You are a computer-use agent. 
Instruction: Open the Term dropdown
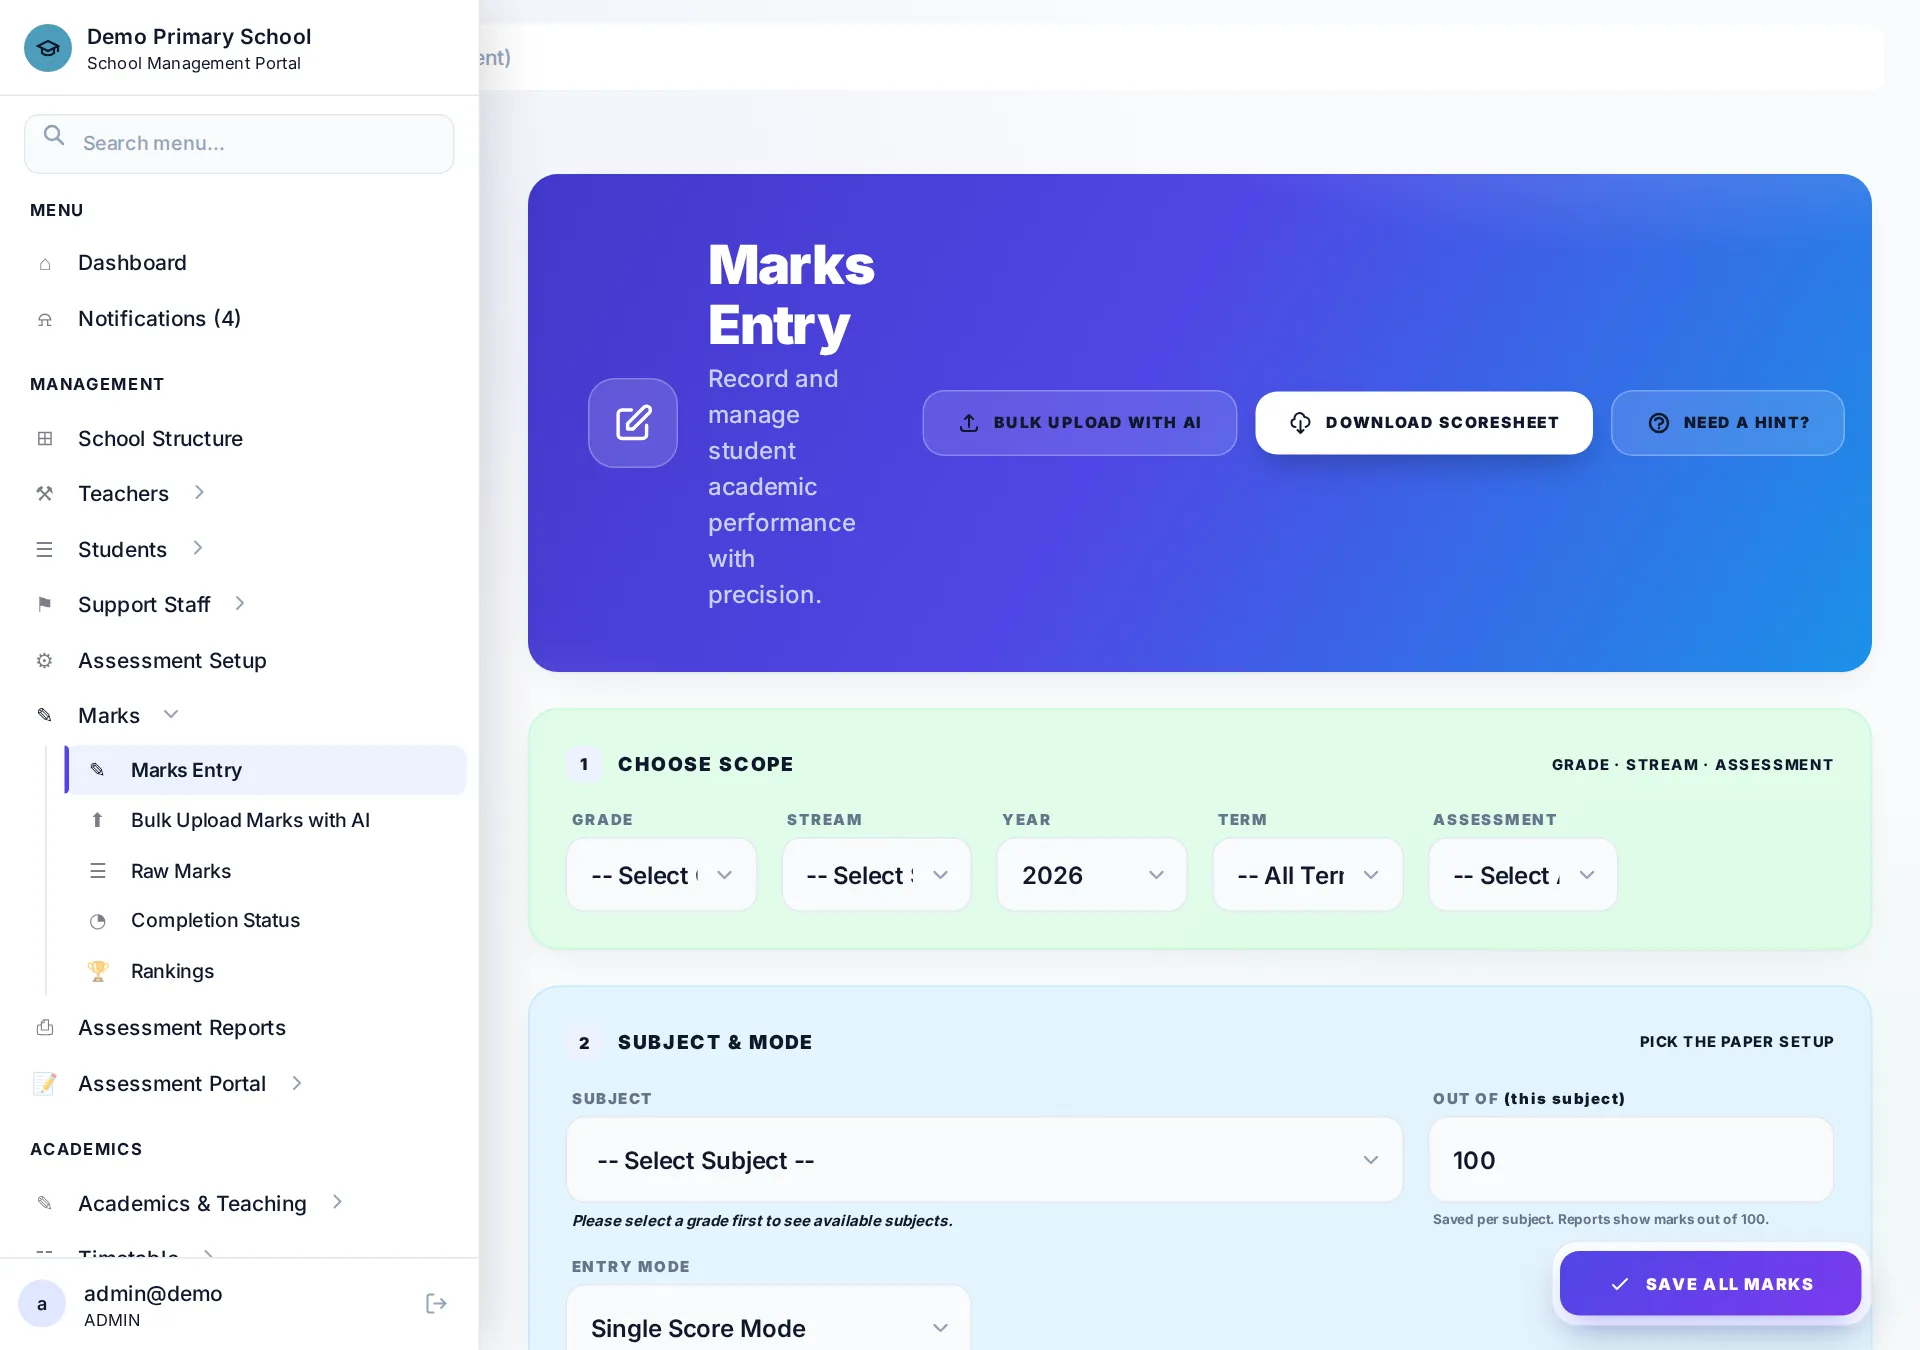pos(1308,875)
